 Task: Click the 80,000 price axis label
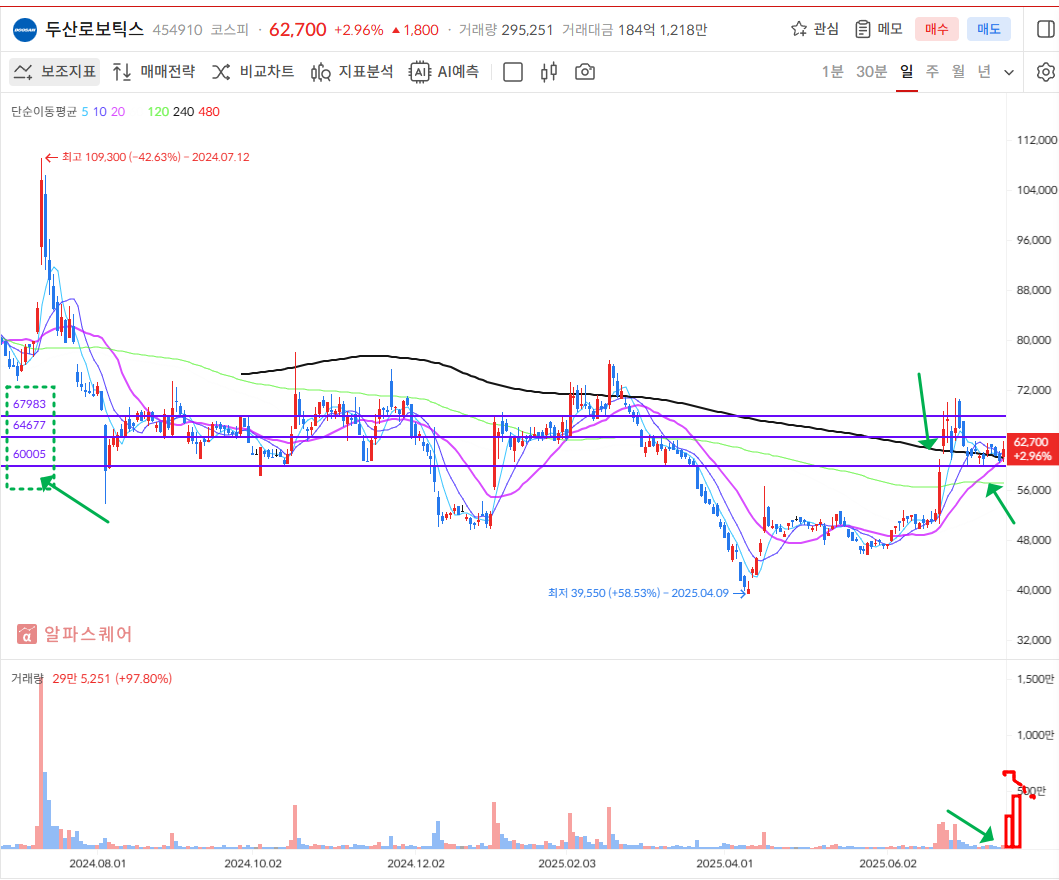(1034, 340)
